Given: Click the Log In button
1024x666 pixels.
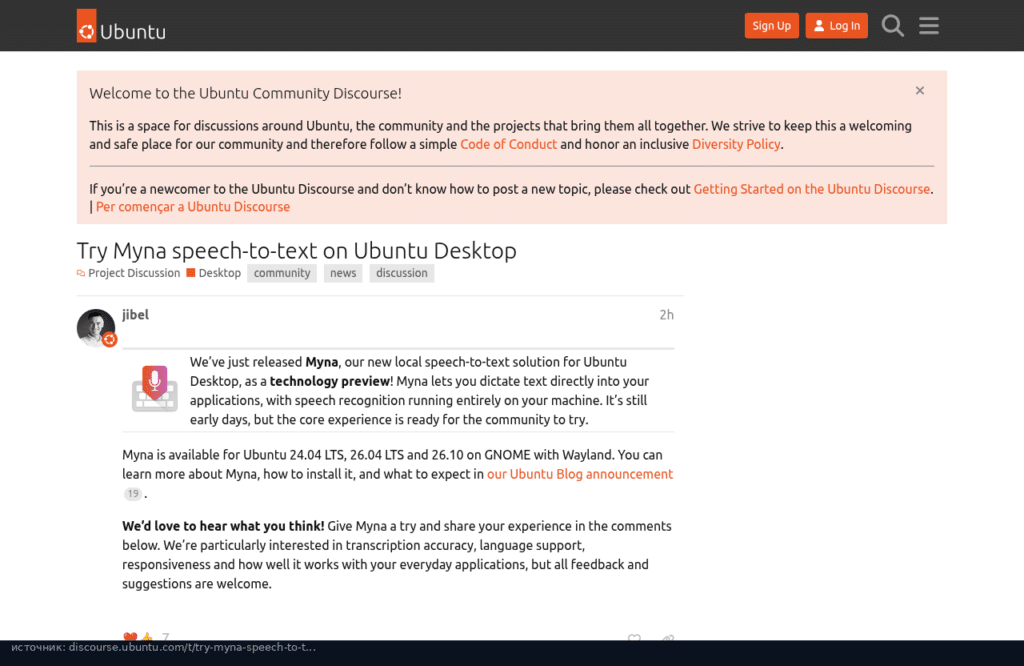Looking at the screenshot, I should pos(837,25).
